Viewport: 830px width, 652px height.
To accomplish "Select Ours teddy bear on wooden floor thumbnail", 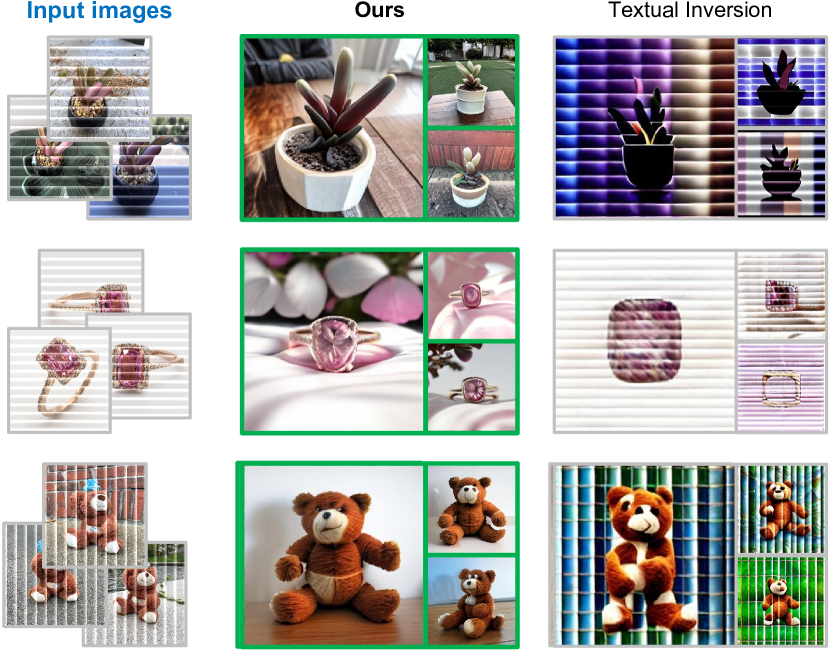I will click(472, 601).
